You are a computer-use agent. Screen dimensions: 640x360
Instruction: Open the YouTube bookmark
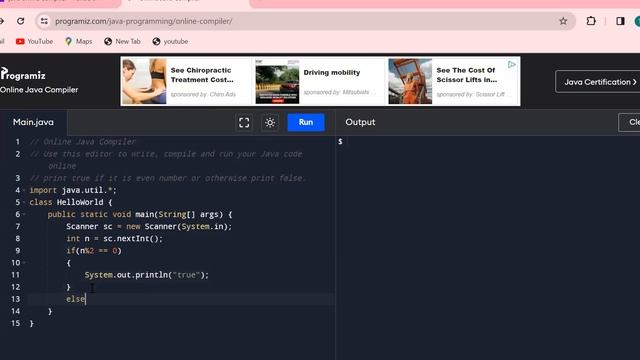[34, 41]
